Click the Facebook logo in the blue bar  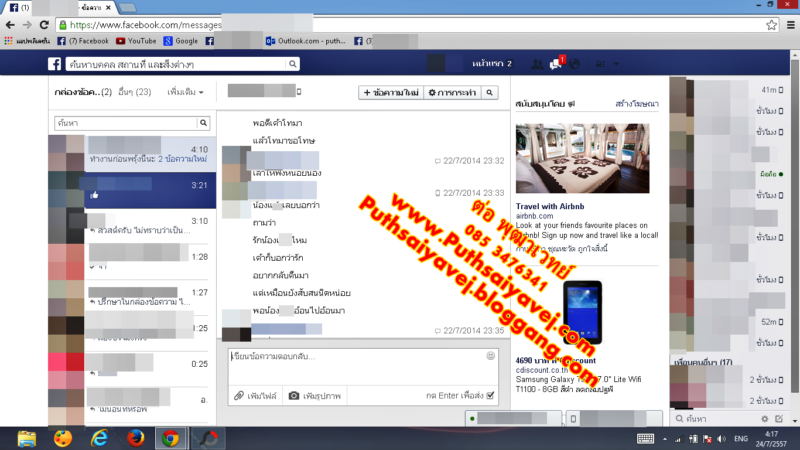pos(55,64)
